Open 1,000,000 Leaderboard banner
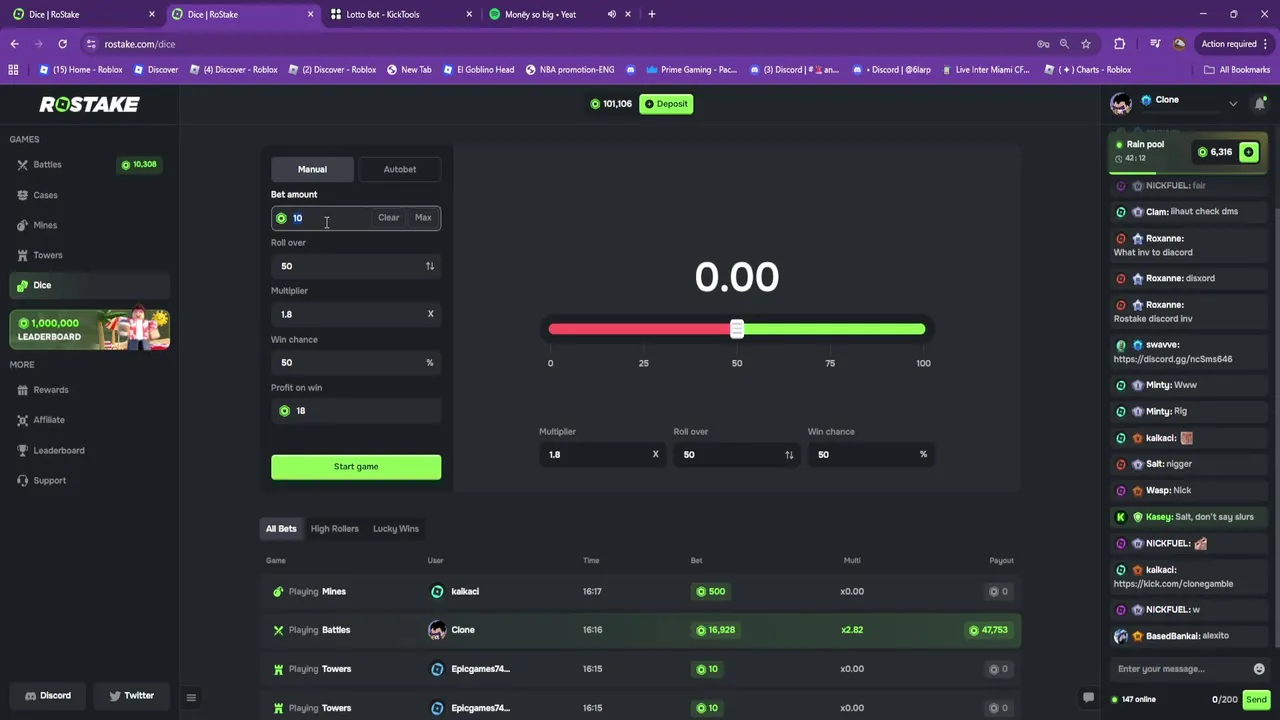Screen dimensions: 1280x720 (89, 330)
